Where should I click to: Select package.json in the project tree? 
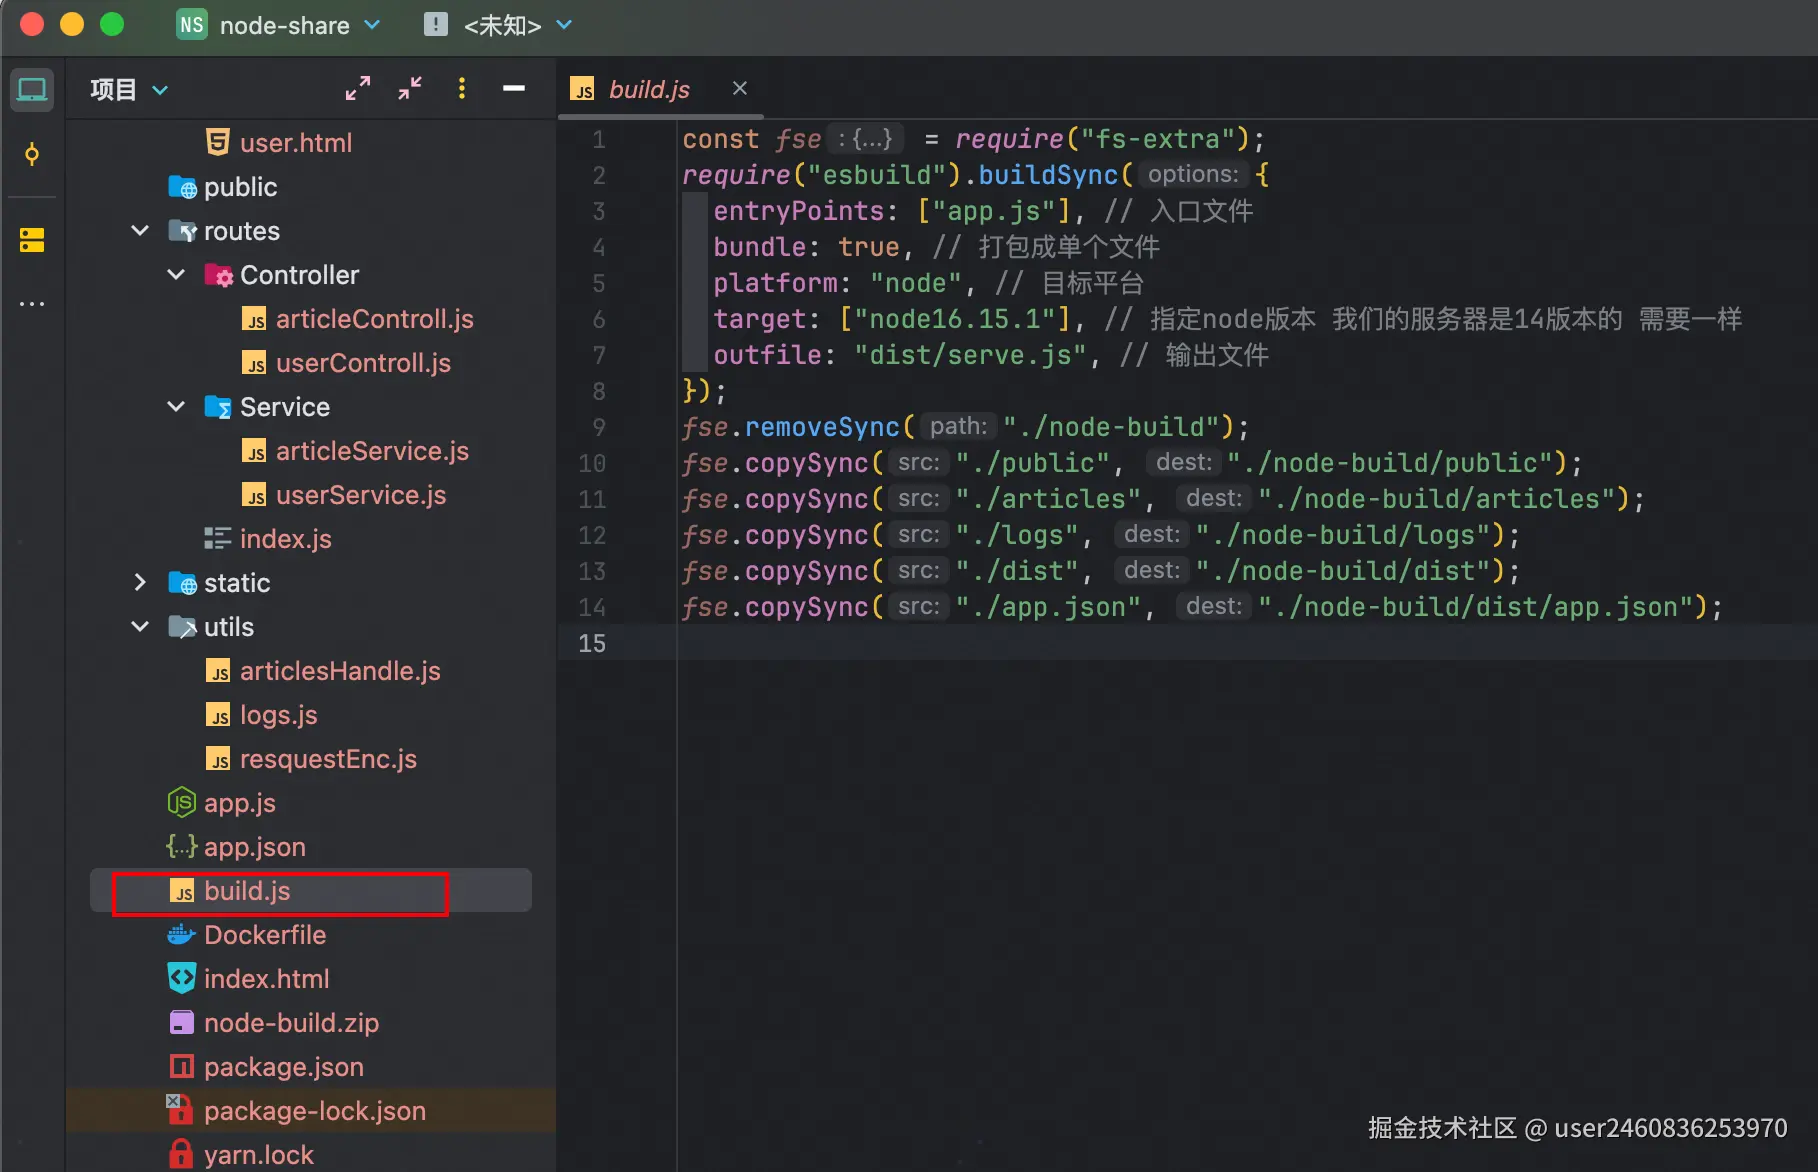click(283, 1067)
